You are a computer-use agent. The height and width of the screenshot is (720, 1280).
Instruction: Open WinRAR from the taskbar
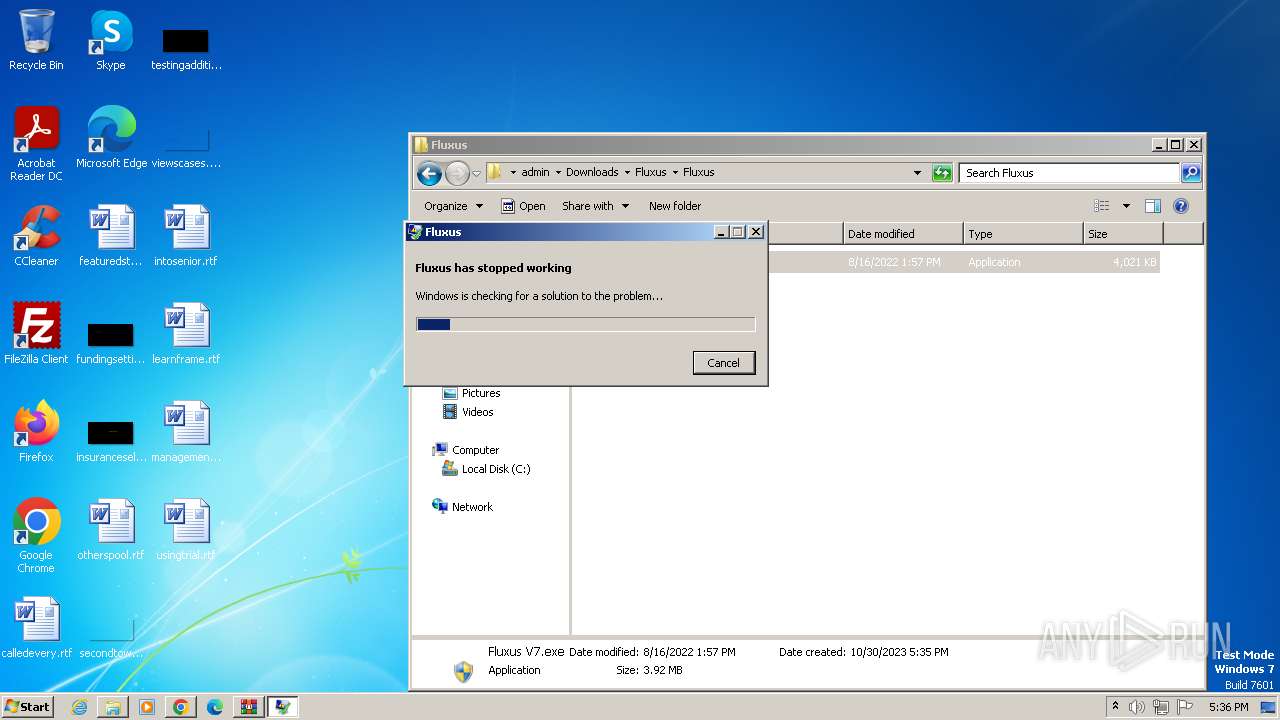pyautogui.click(x=249, y=707)
